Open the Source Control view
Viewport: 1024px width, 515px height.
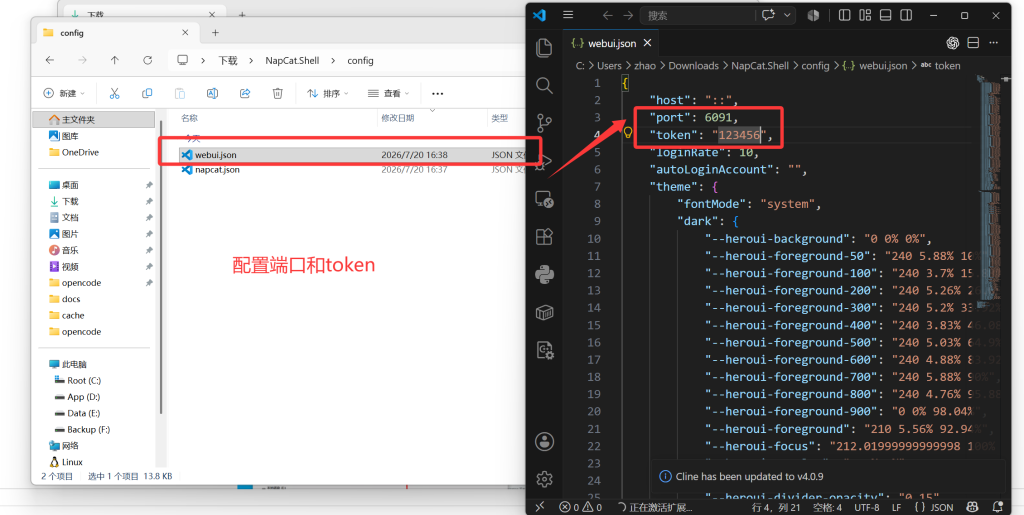tap(544, 123)
